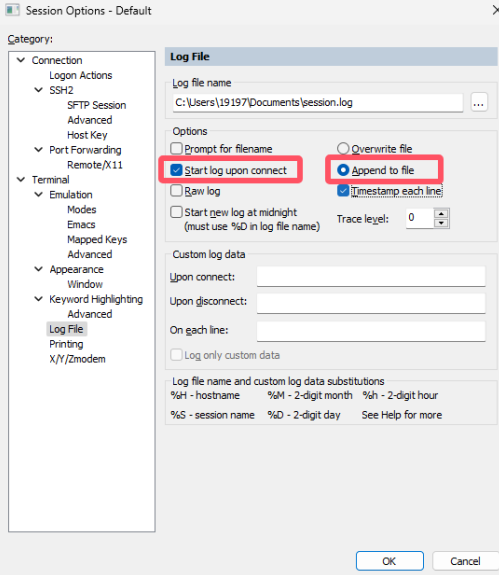Click the browse ellipsis button for log file
499x575 pixels.
[478, 102]
